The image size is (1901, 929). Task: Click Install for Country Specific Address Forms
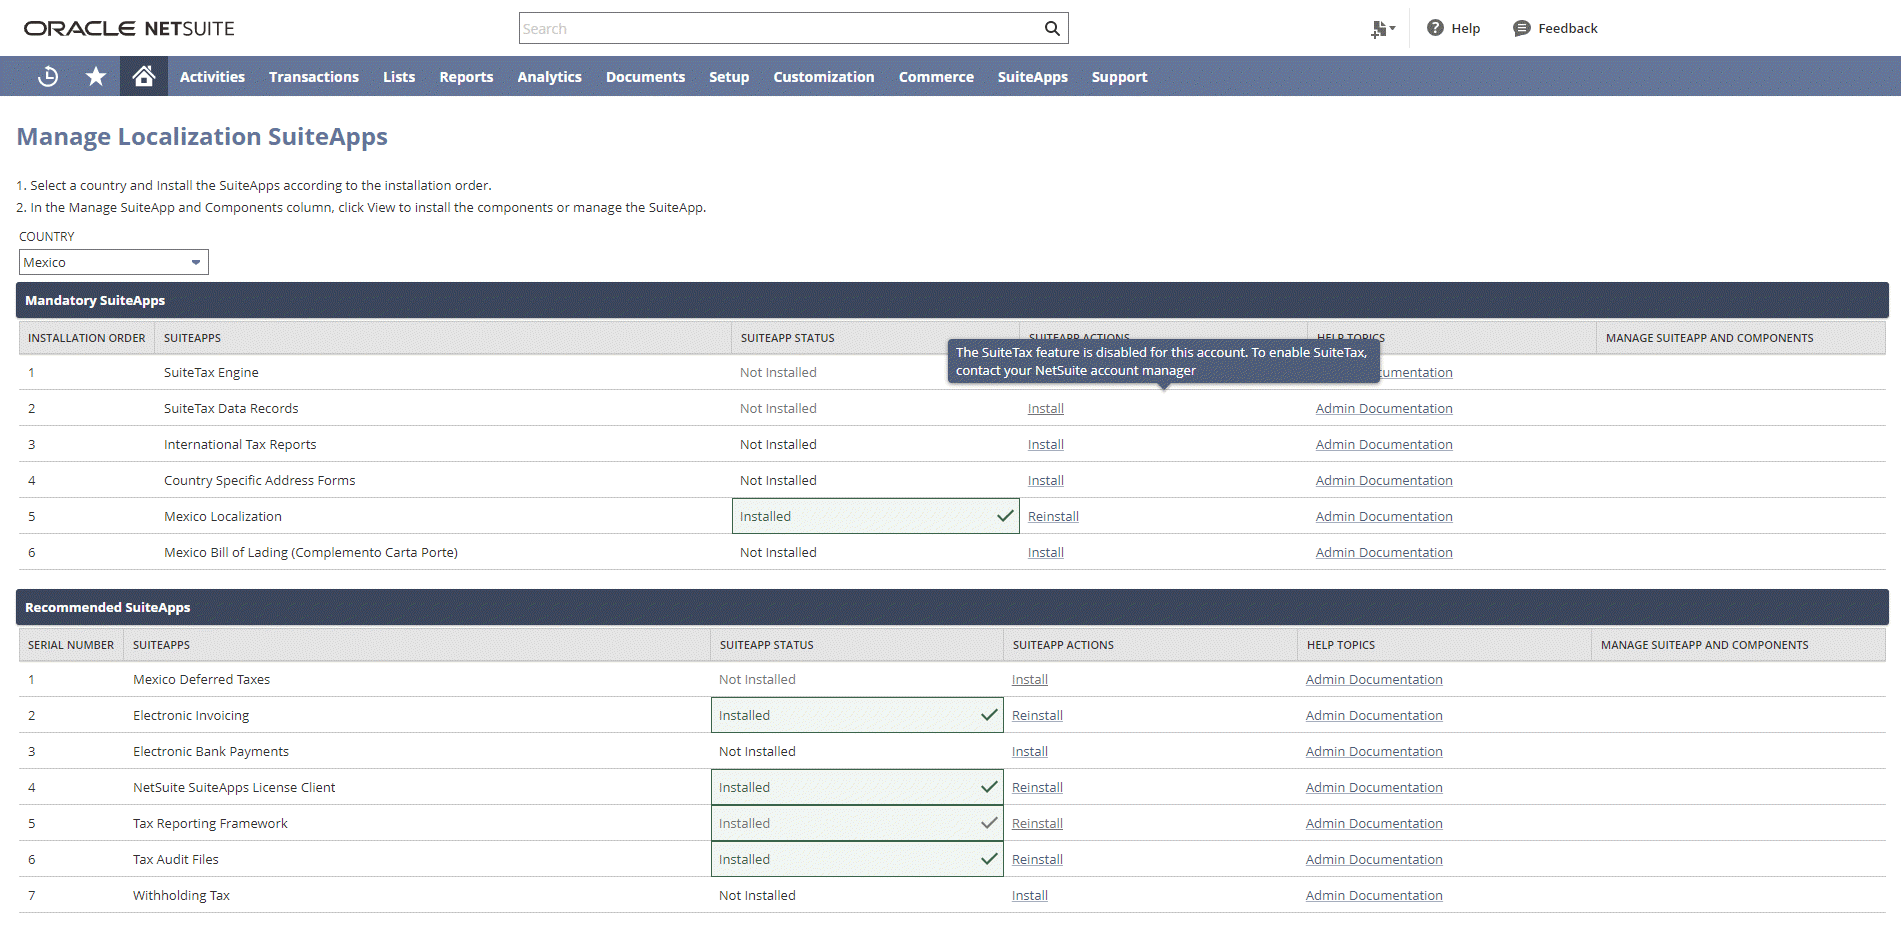[1046, 480]
